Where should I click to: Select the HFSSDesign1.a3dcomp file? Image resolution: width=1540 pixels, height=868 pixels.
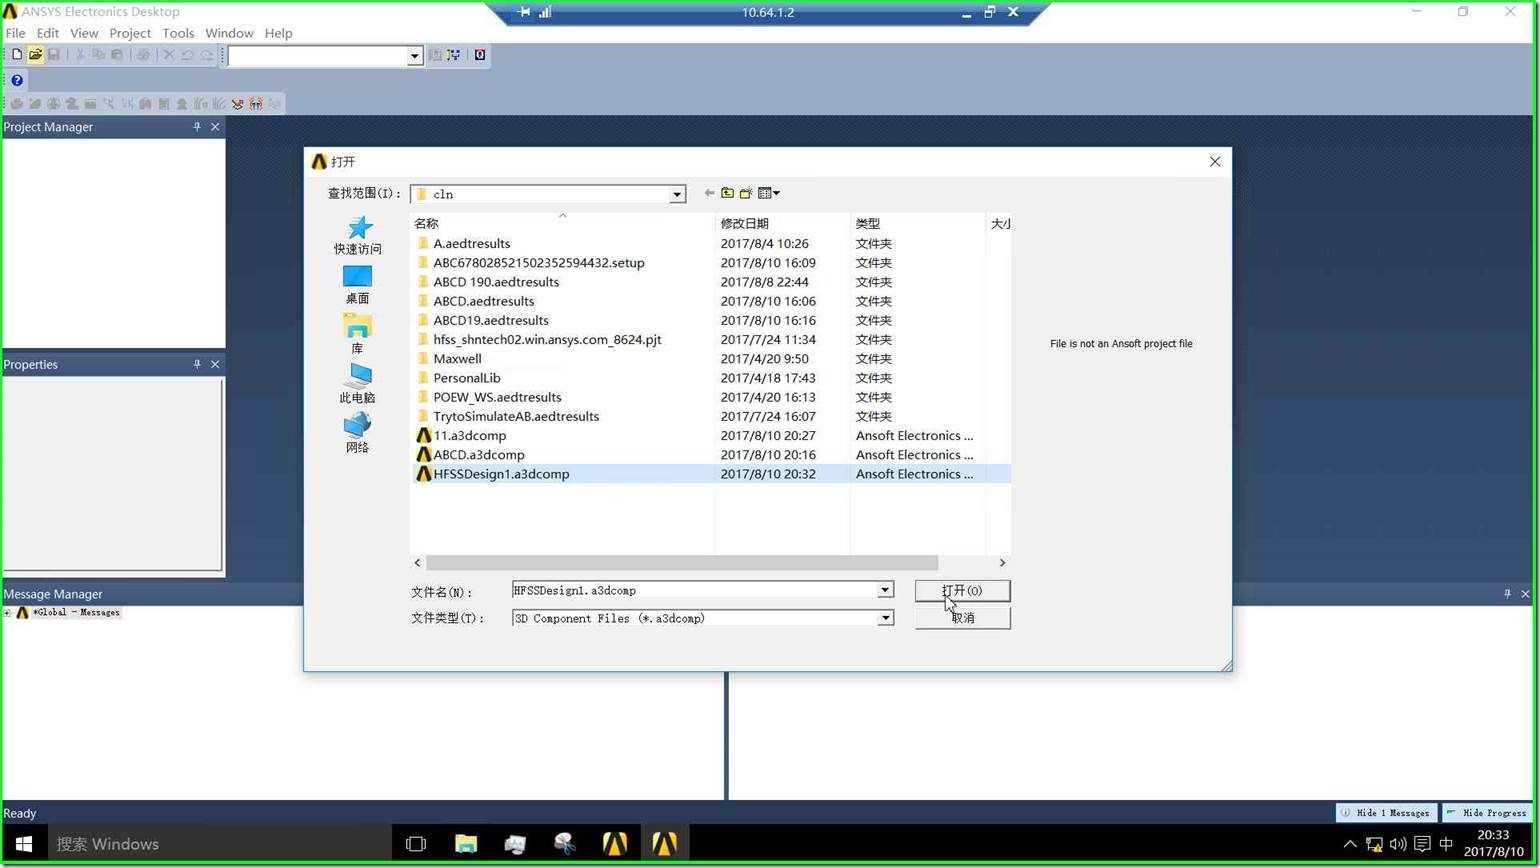coord(501,474)
